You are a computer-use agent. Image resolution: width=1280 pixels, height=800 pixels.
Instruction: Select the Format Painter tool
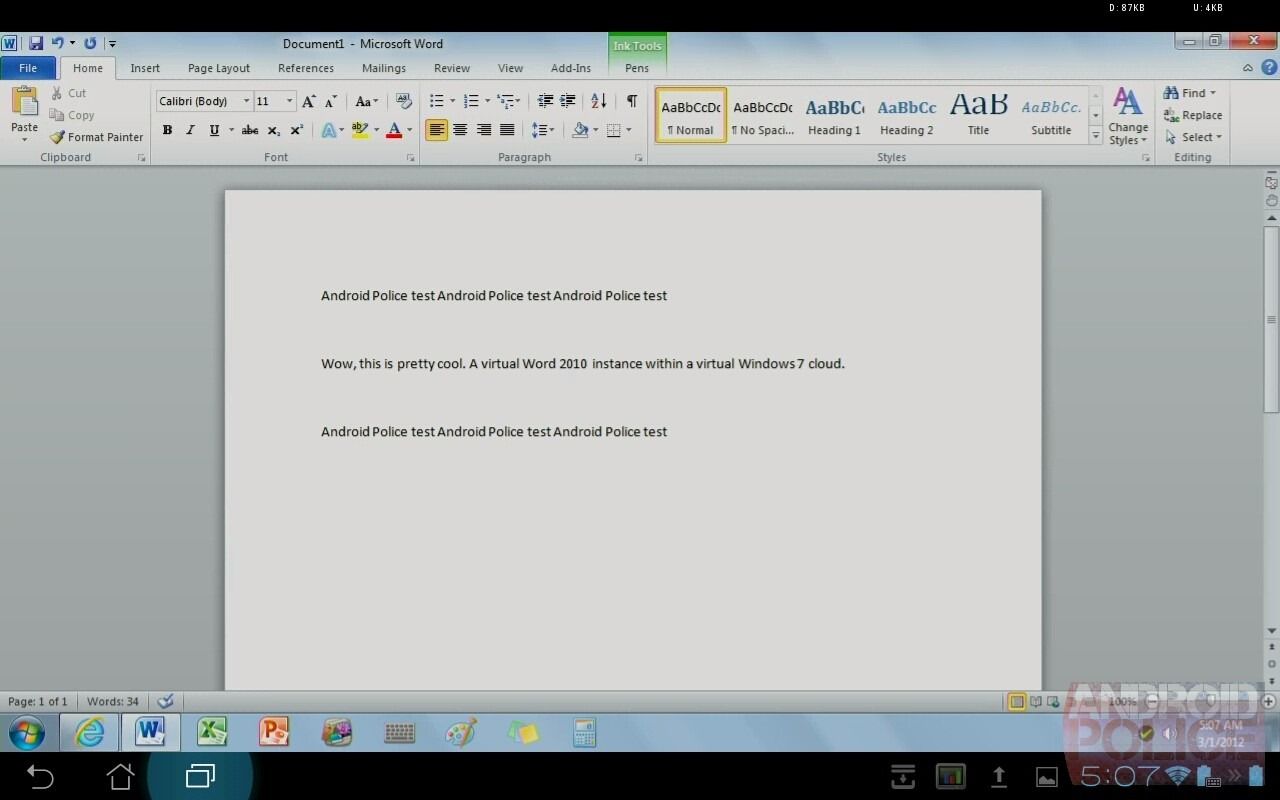click(x=95, y=137)
